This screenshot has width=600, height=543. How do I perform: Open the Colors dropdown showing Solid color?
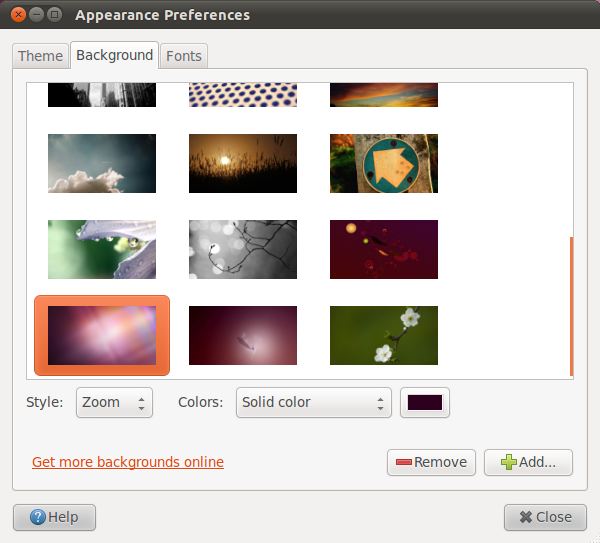pos(313,403)
